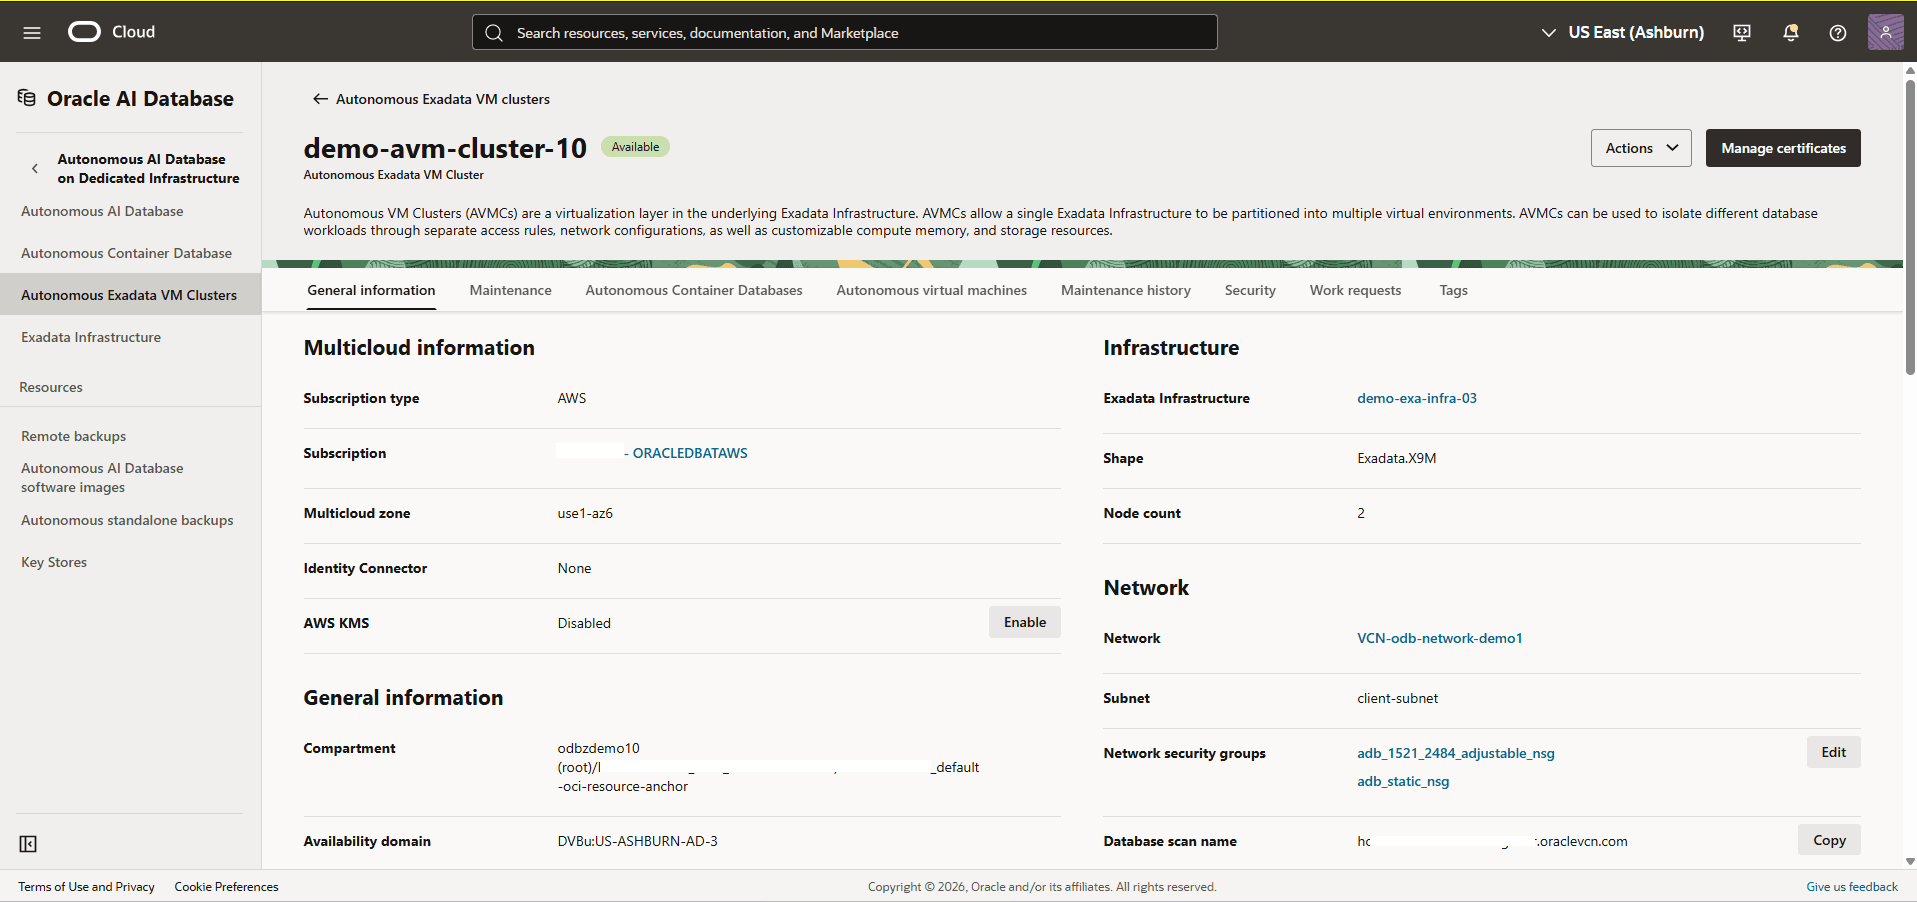Click the search resources input field
This screenshot has height=902, width=1917.
tap(845, 32)
